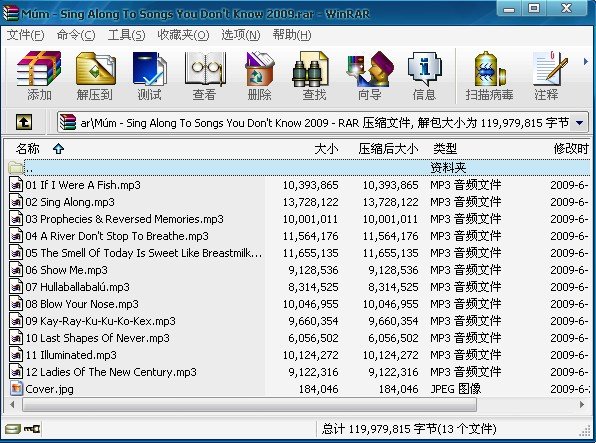Minimize the WinRAR window

[x=509, y=9]
